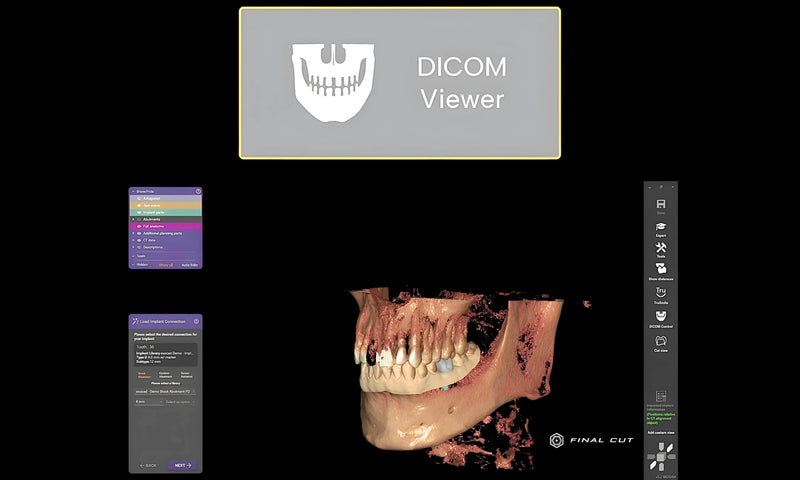Image resolution: width=800 pixels, height=480 pixels.
Task: Open the Tools wrench icon
Action: 661,248
